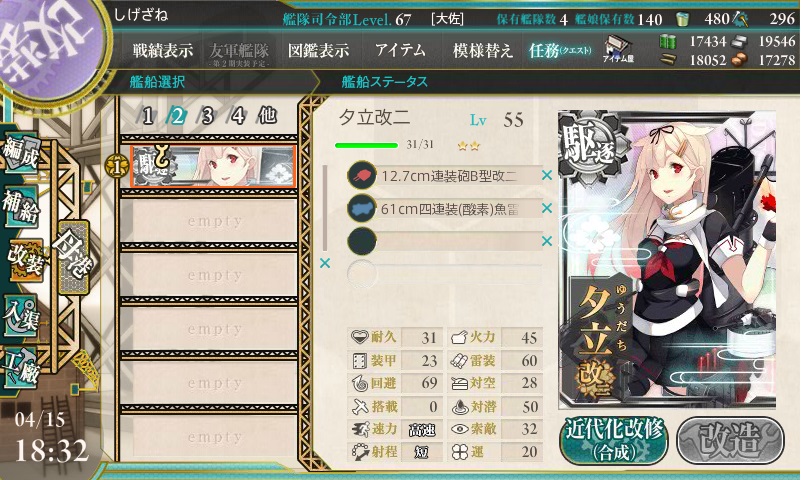Remove the 61cm torpedo equipment with X
This screenshot has width=801, height=480.
[547, 208]
